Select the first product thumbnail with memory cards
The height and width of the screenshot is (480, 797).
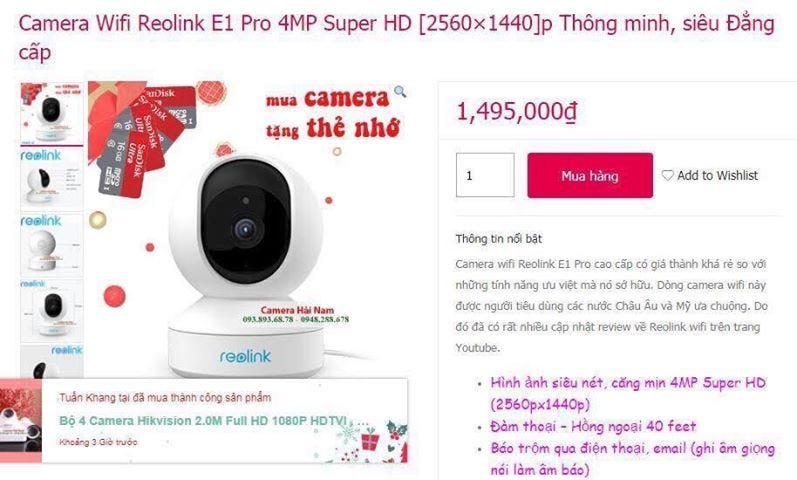pyautogui.click(x=52, y=113)
